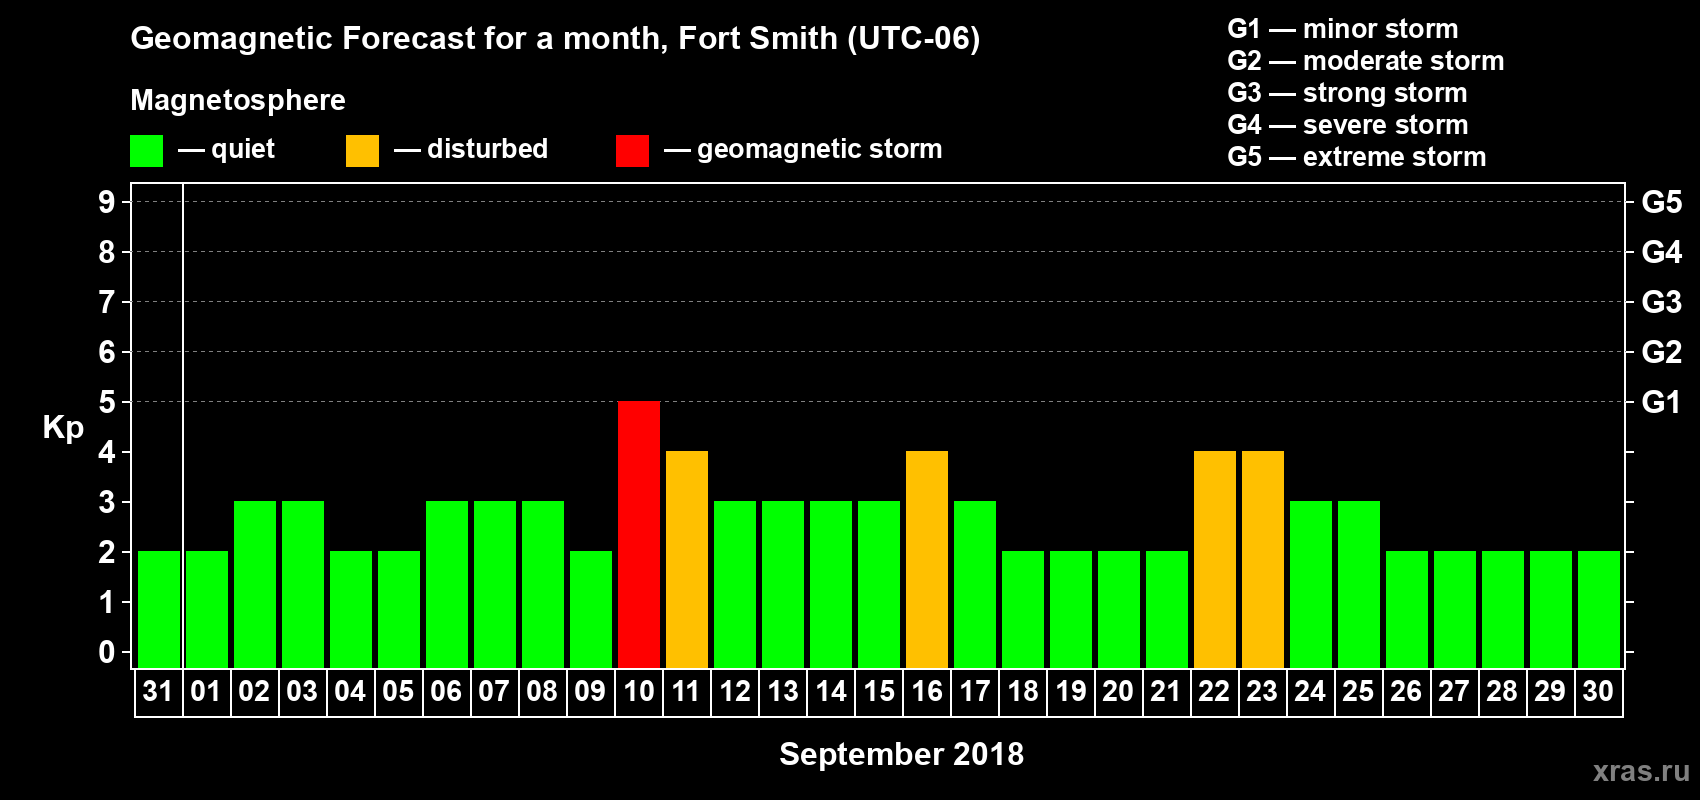Select the green bar for day 02
The image size is (1700, 800).
pos(255,584)
